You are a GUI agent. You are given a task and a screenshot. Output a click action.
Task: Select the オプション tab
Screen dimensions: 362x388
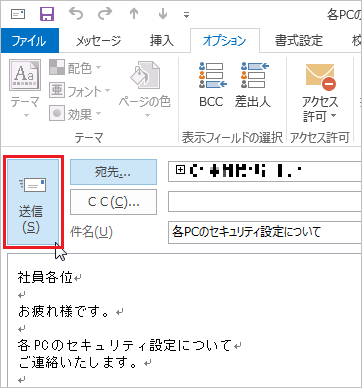pyautogui.click(x=224, y=41)
